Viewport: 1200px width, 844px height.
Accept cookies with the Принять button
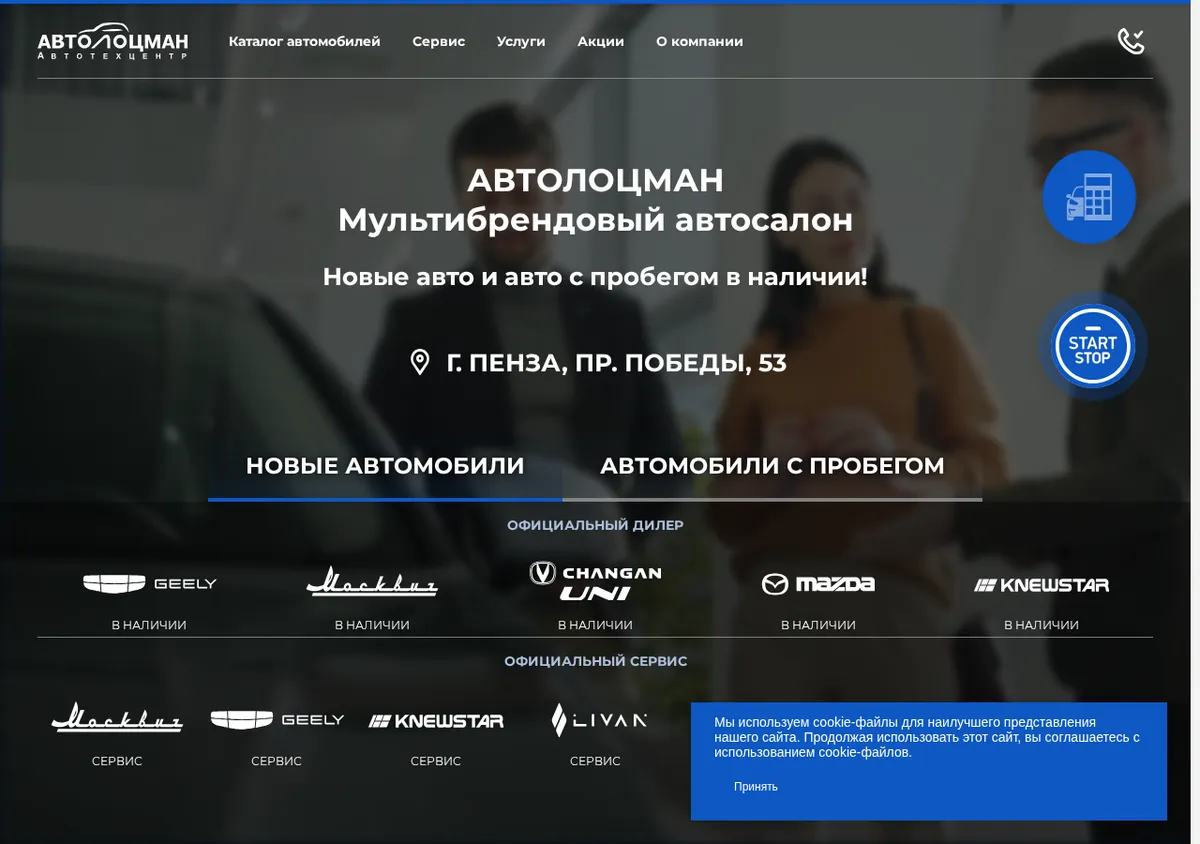(755, 787)
